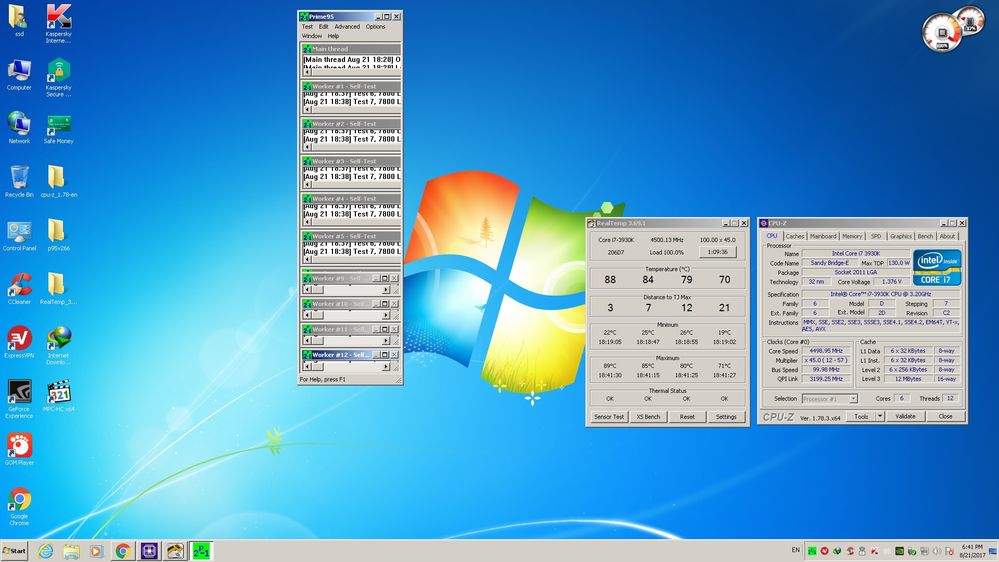999x562 pixels.
Task: Open the Network desktop icon
Action: [x=18, y=127]
